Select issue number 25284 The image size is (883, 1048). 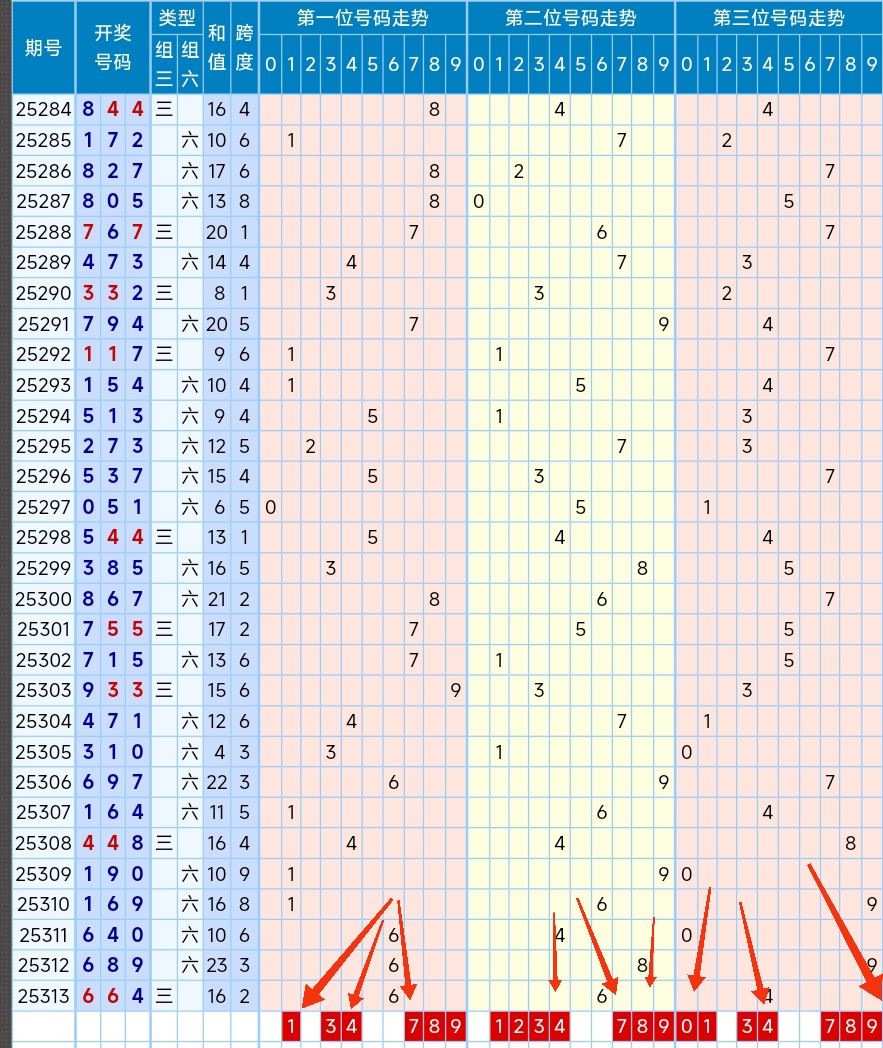click(x=43, y=109)
